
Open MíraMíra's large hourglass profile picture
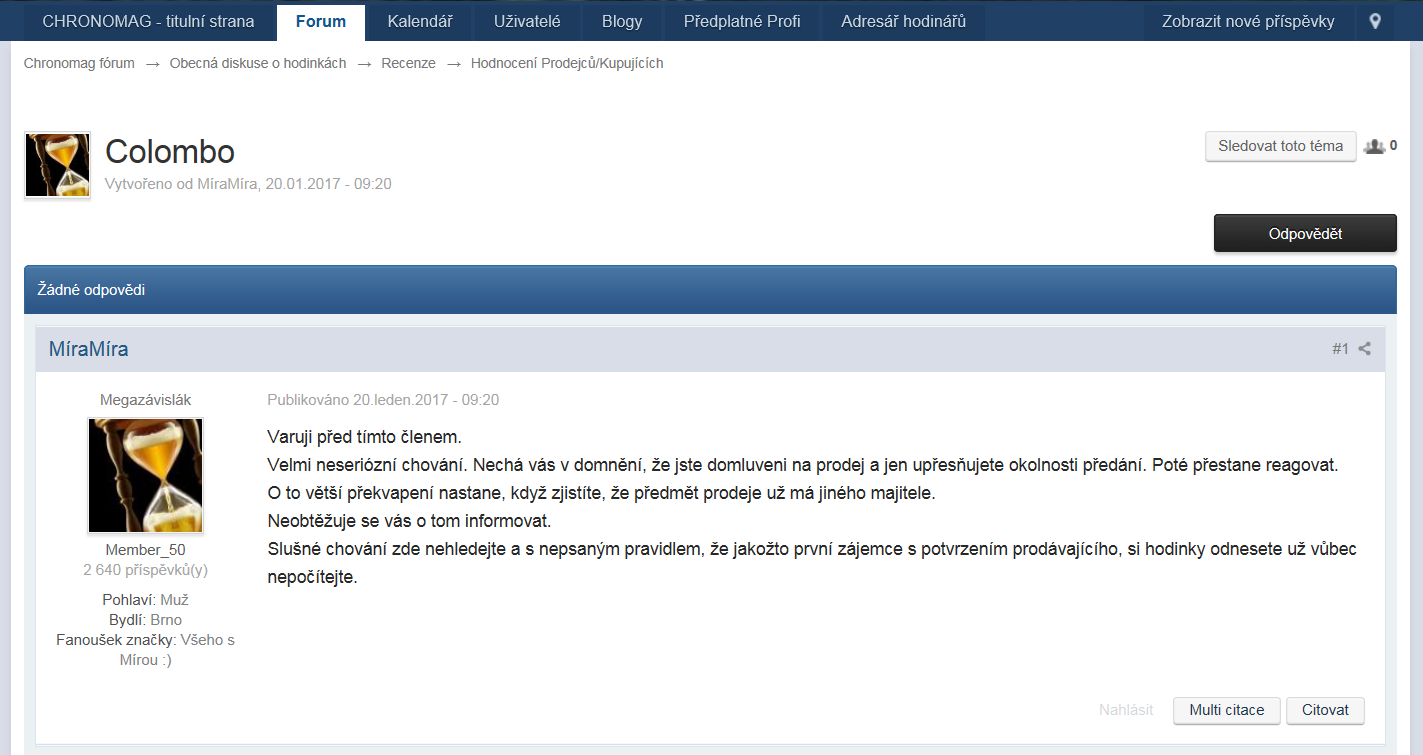pos(146,475)
